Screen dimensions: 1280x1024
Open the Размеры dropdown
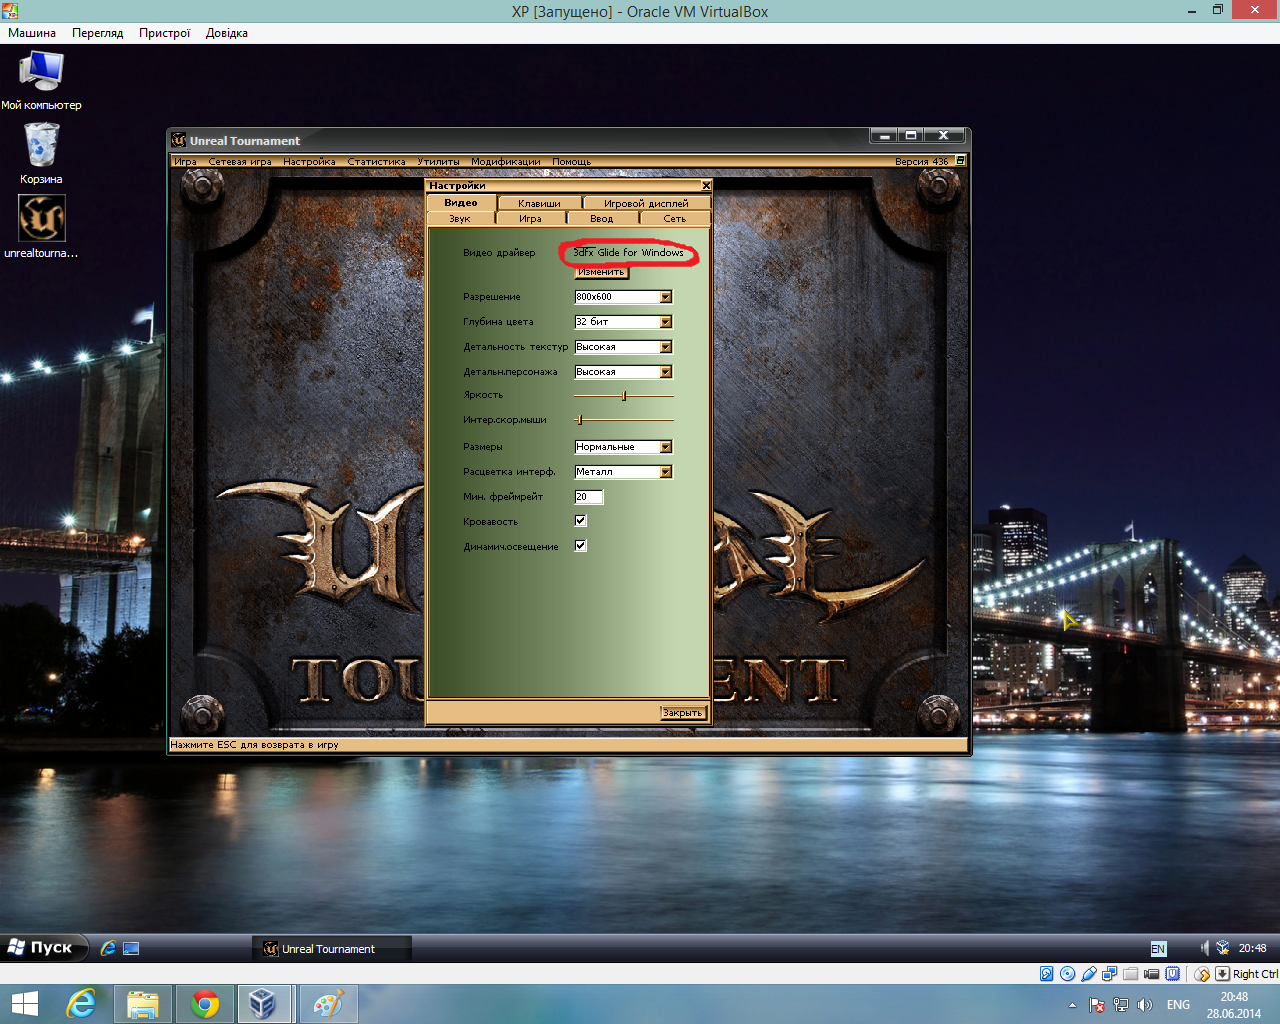pos(623,447)
